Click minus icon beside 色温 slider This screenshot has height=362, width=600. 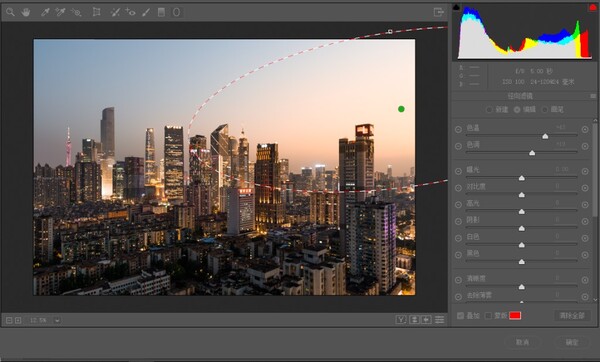[x=458, y=129]
